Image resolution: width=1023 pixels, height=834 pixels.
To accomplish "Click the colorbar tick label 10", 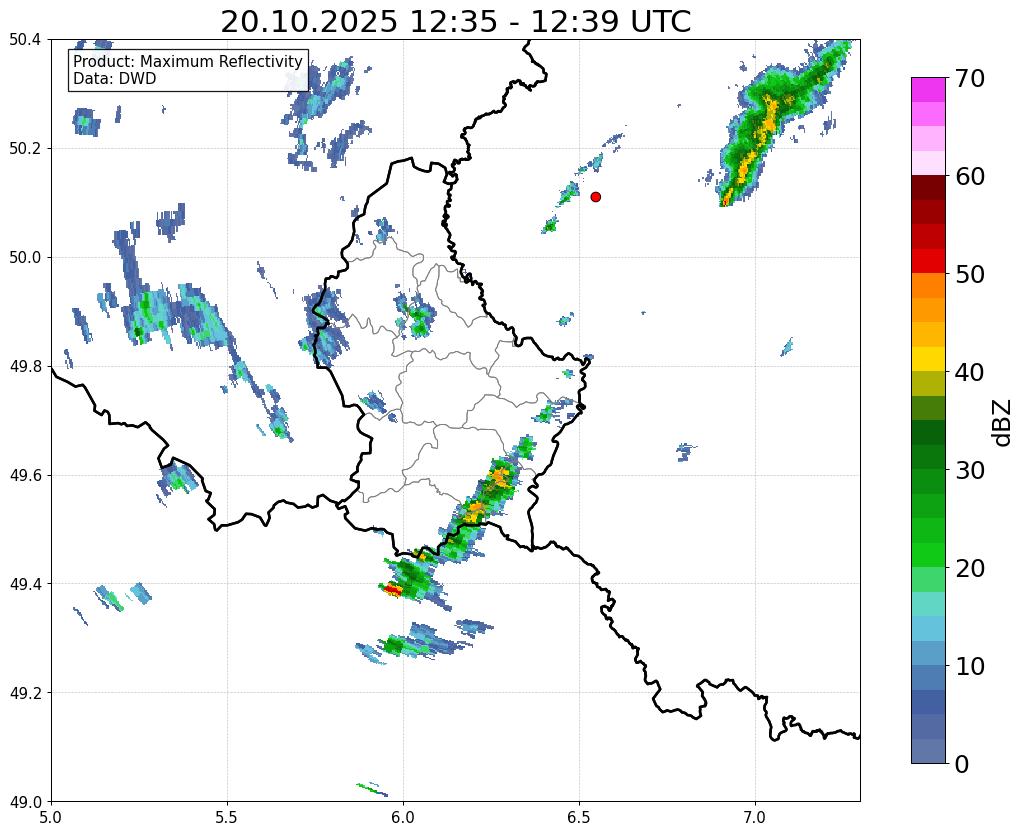I will [970, 666].
